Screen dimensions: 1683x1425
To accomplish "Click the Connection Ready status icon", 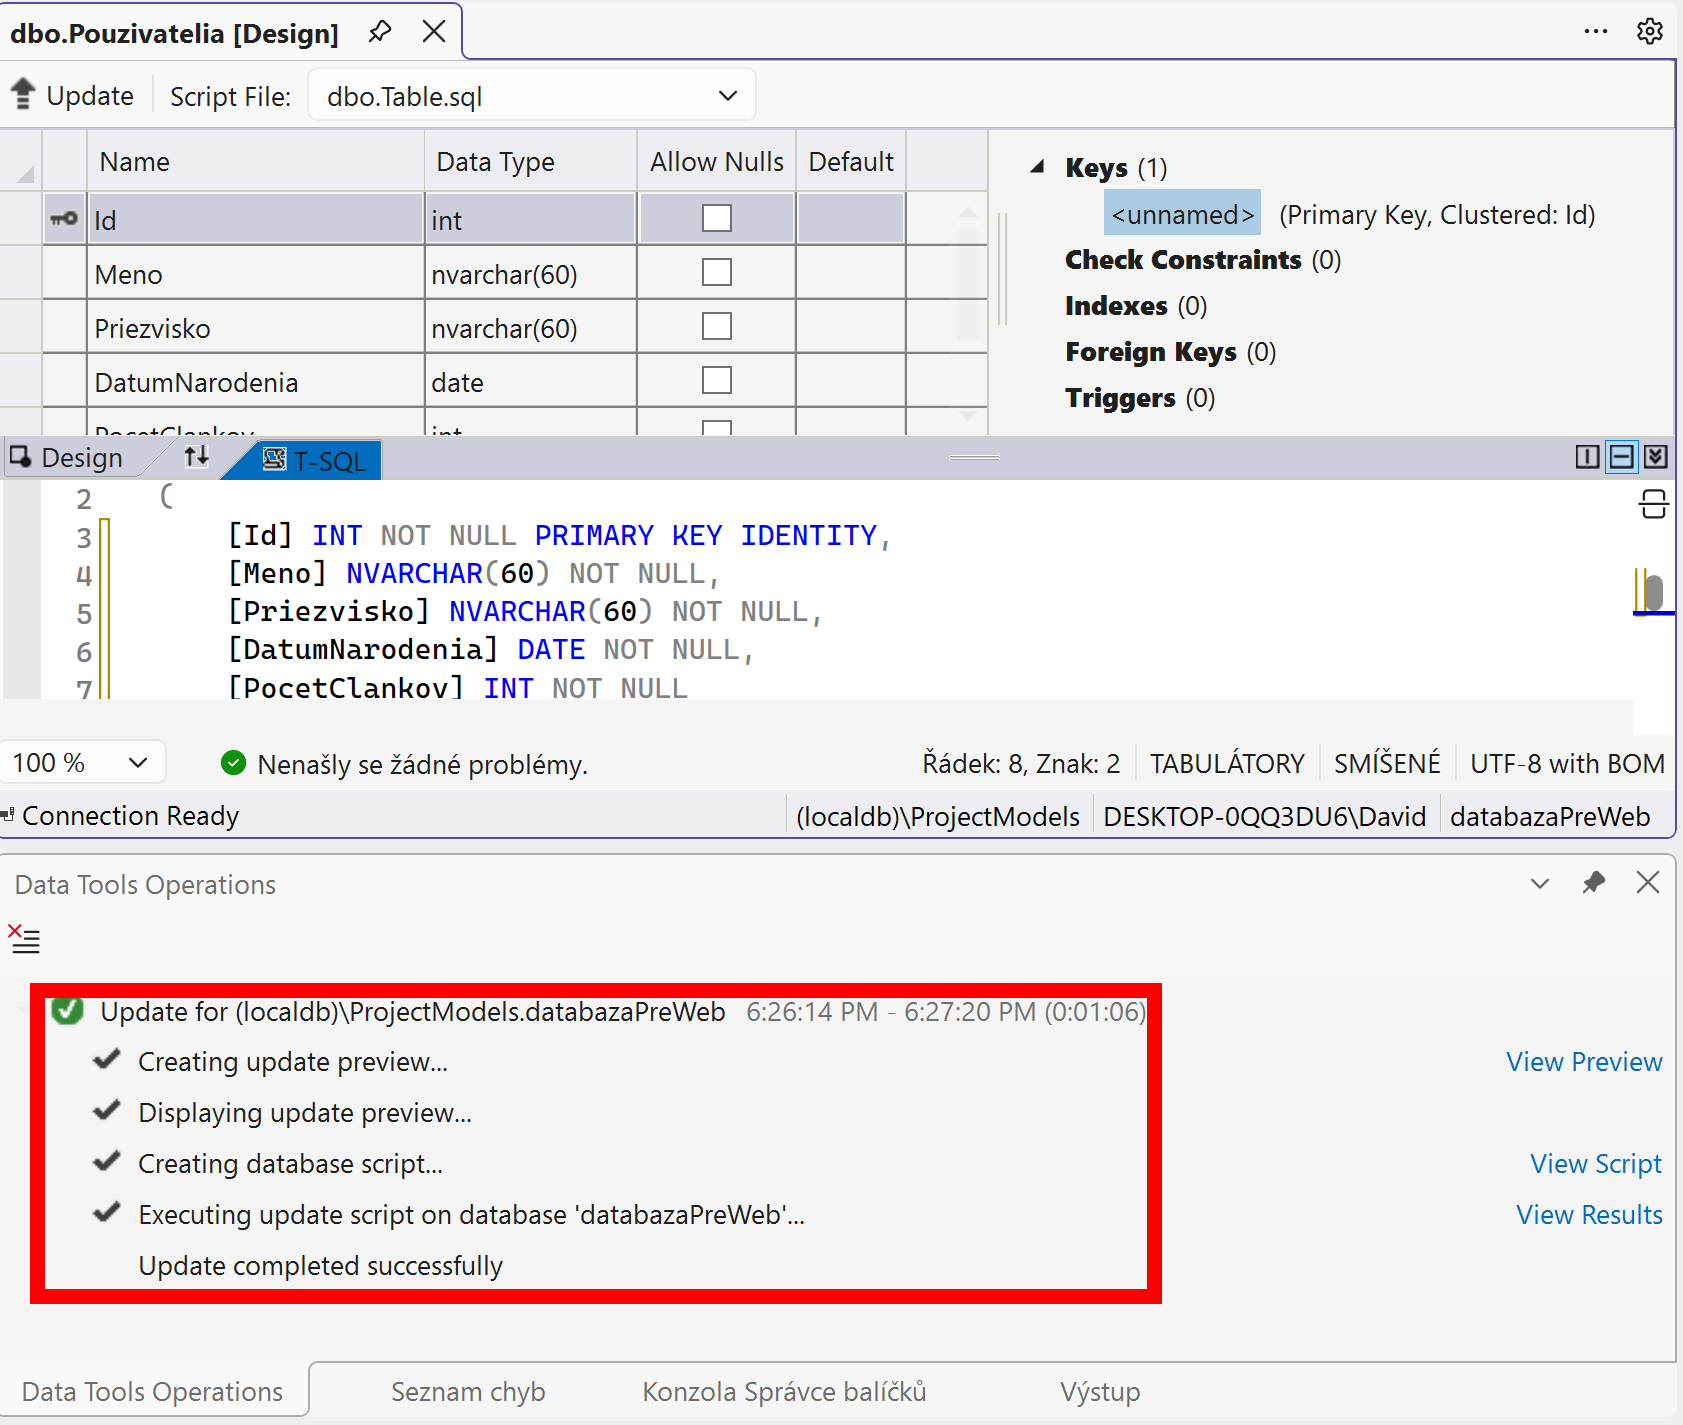I will coord(8,815).
